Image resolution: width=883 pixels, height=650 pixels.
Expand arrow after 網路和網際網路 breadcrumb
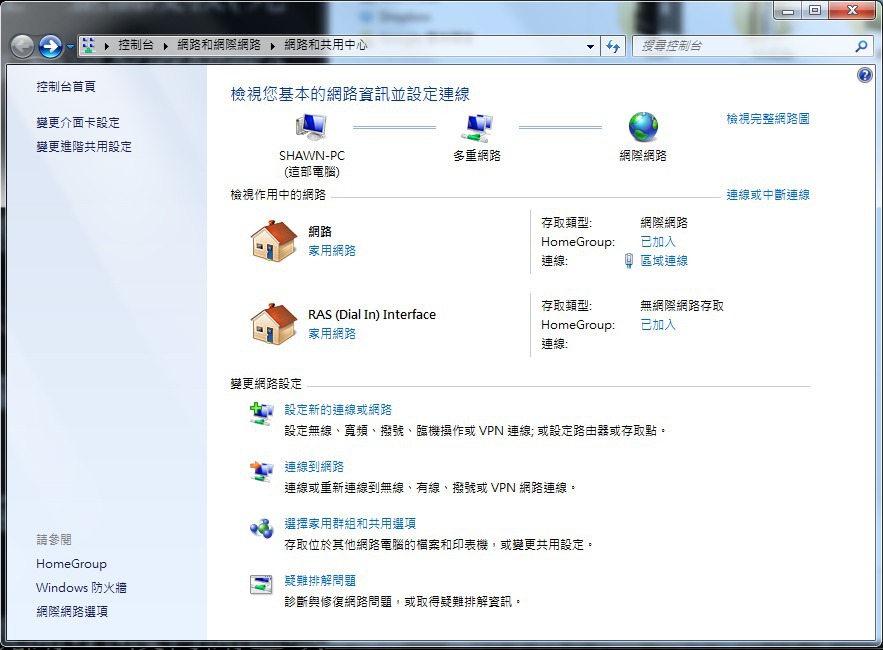pyautogui.click(x=273, y=46)
